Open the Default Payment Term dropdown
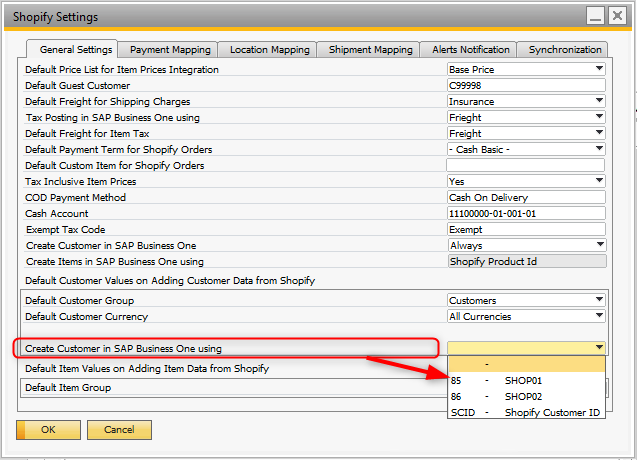This screenshot has height=460, width=637. click(x=599, y=149)
